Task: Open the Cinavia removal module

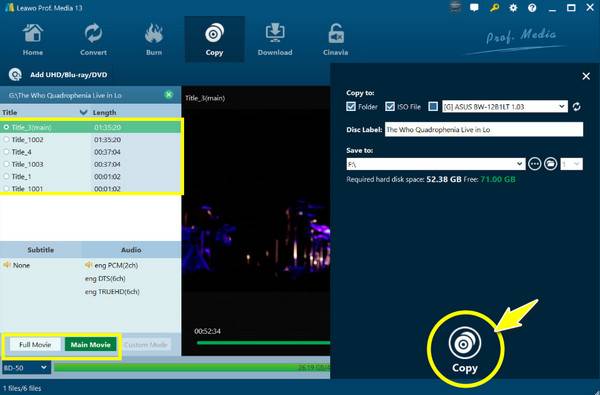Action: pos(336,40)
